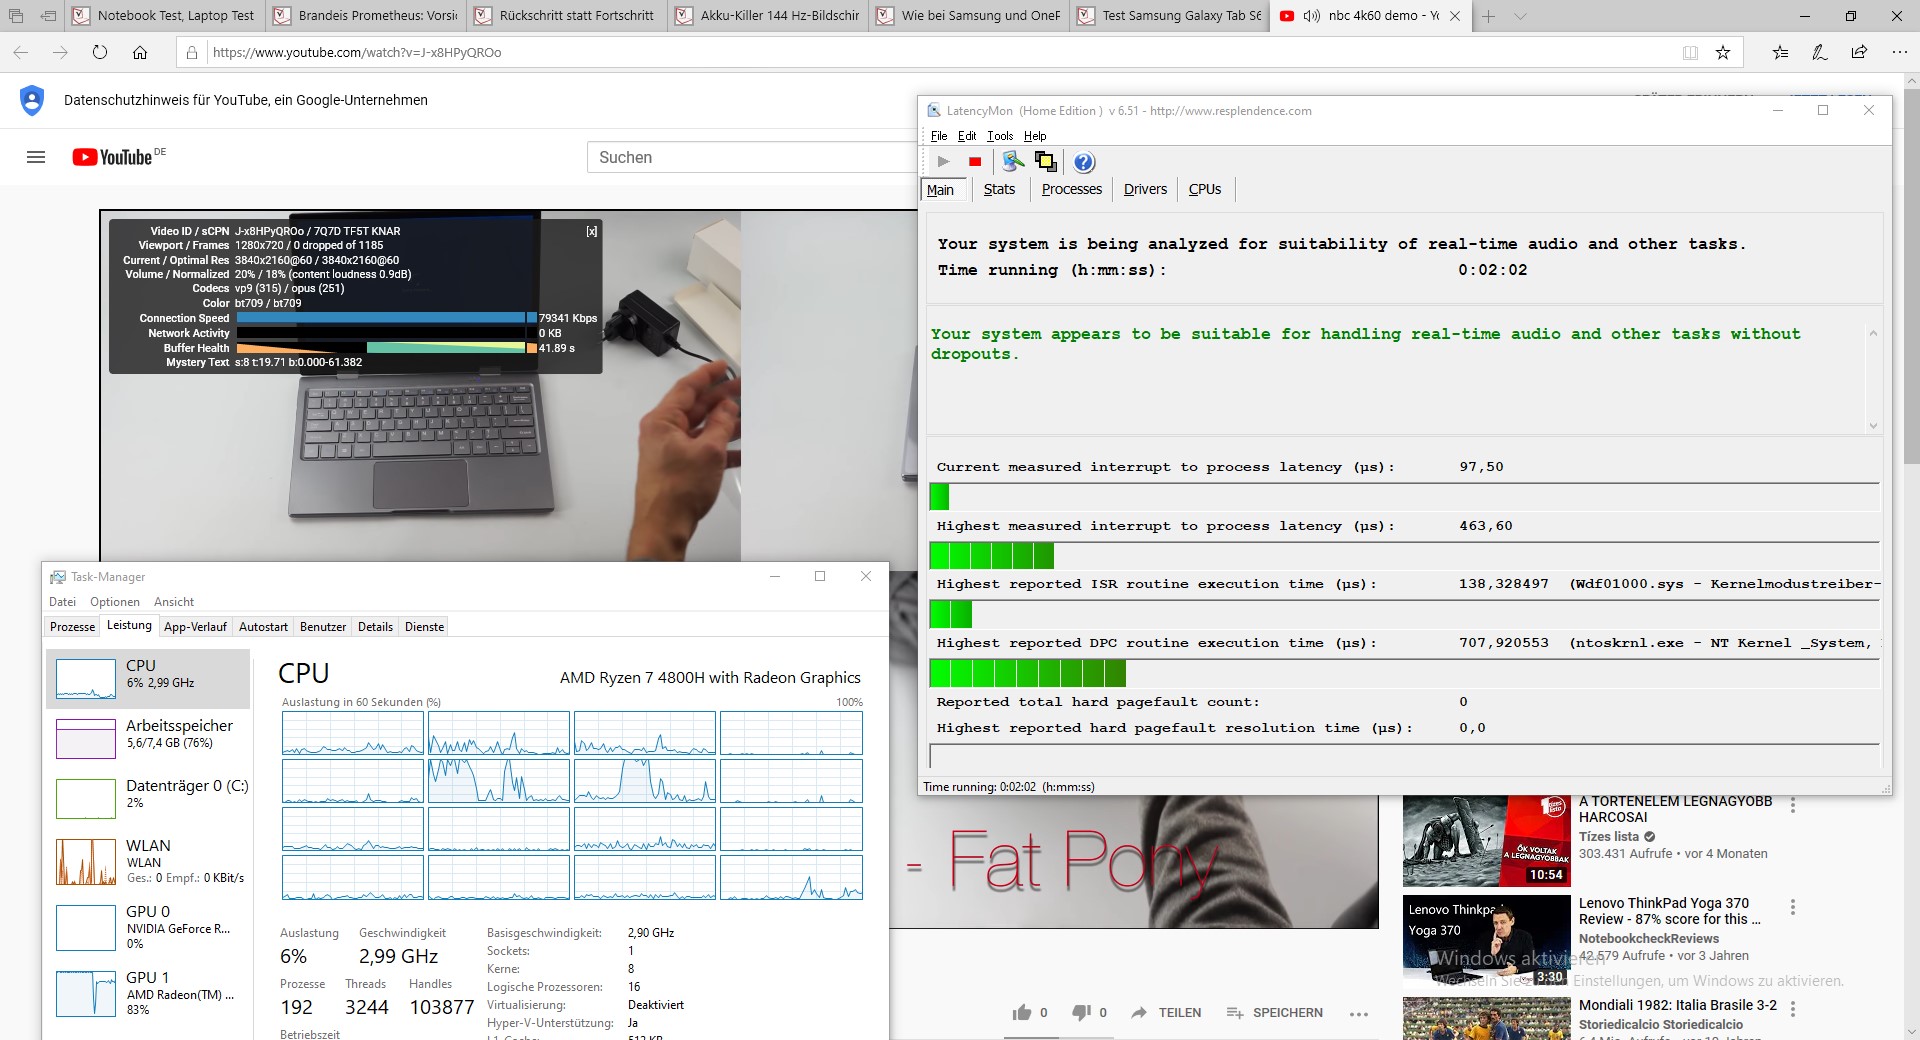The image size is (1920, 1040).
Task: Open the Dienste tab in Task Manager
Action: (424, 627)
